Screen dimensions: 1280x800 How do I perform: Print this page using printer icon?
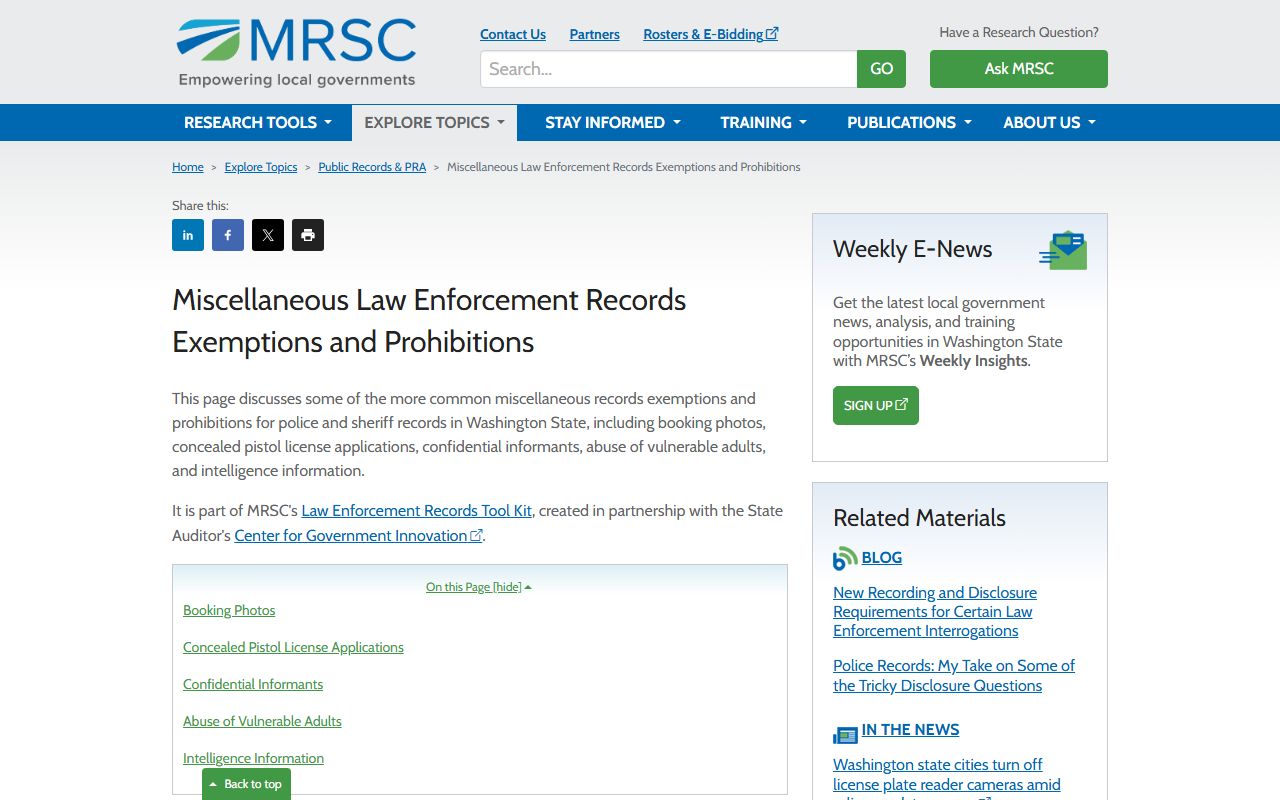coord(308,235)
